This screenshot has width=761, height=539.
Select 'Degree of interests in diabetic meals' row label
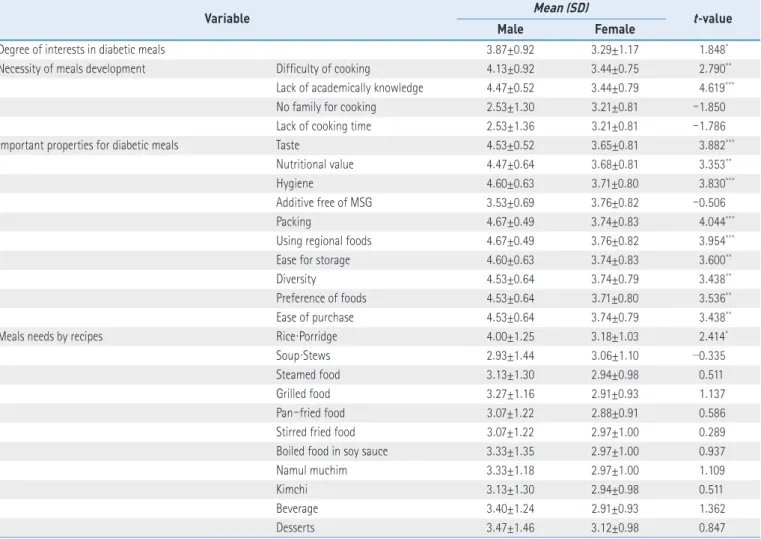(x=82, y=49)
